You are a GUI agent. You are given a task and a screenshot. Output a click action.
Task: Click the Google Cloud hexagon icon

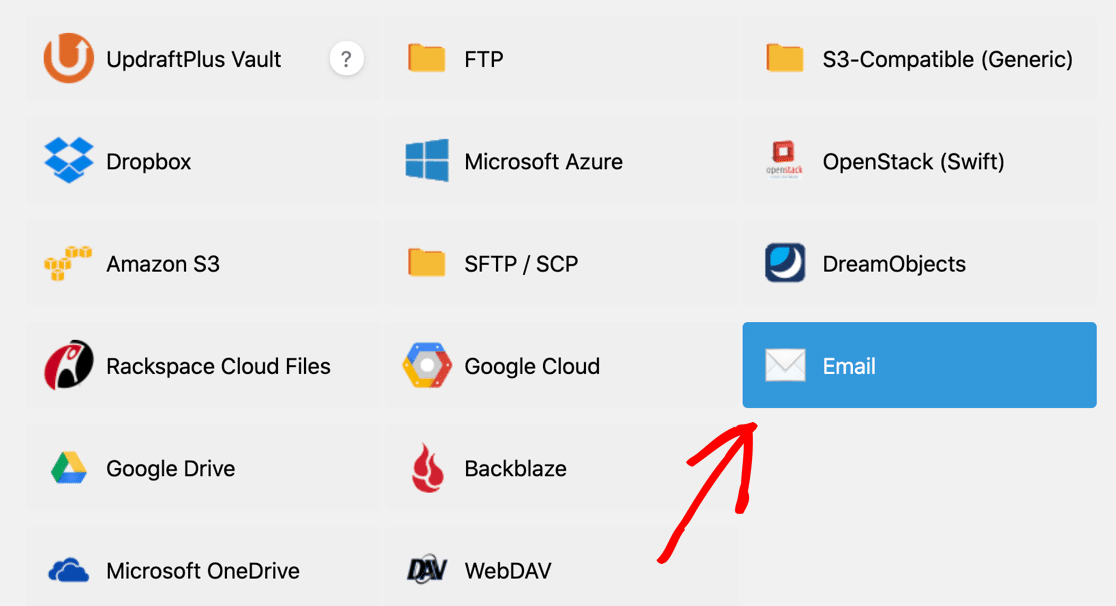pyautogui.click(x=425, y=365)
